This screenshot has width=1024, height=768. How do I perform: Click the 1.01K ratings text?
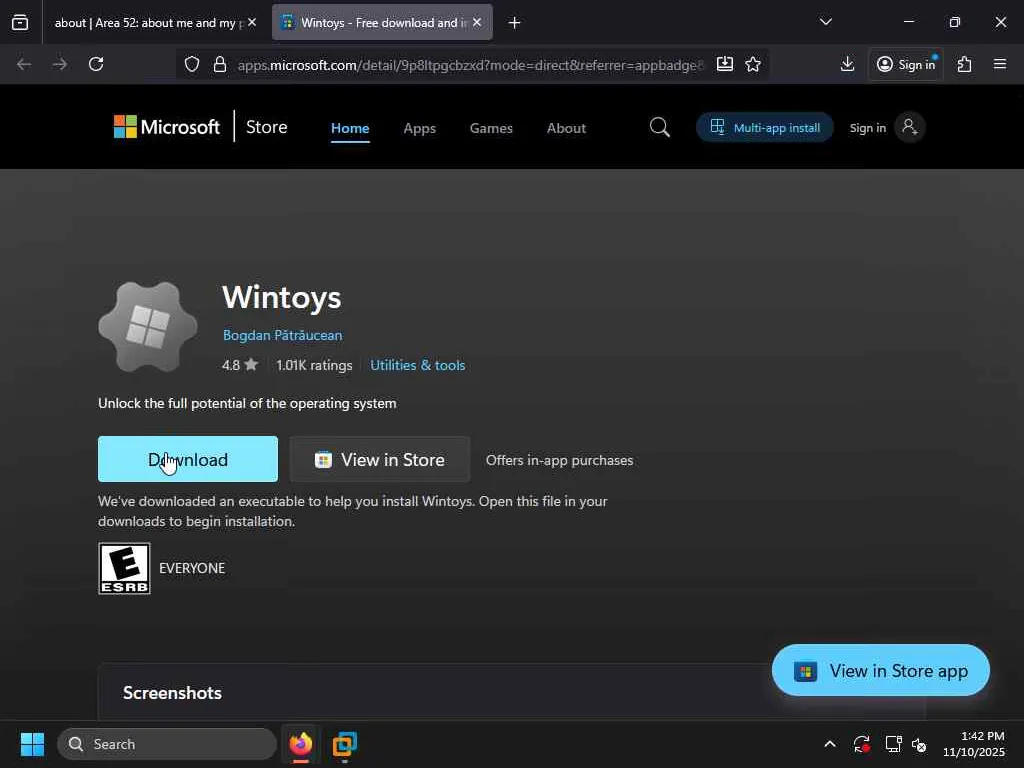point(313,365)
